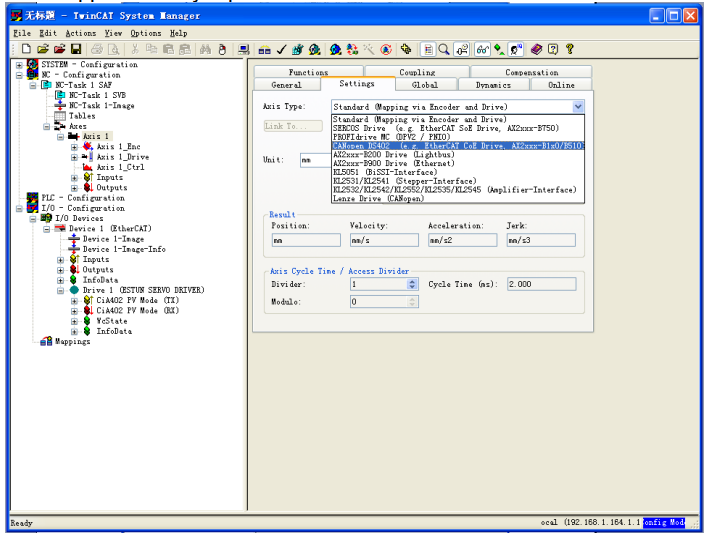The width and height of the screenshot is (707, 535).
Task: Click the Position unit field
Action: (x=306, y=240)
